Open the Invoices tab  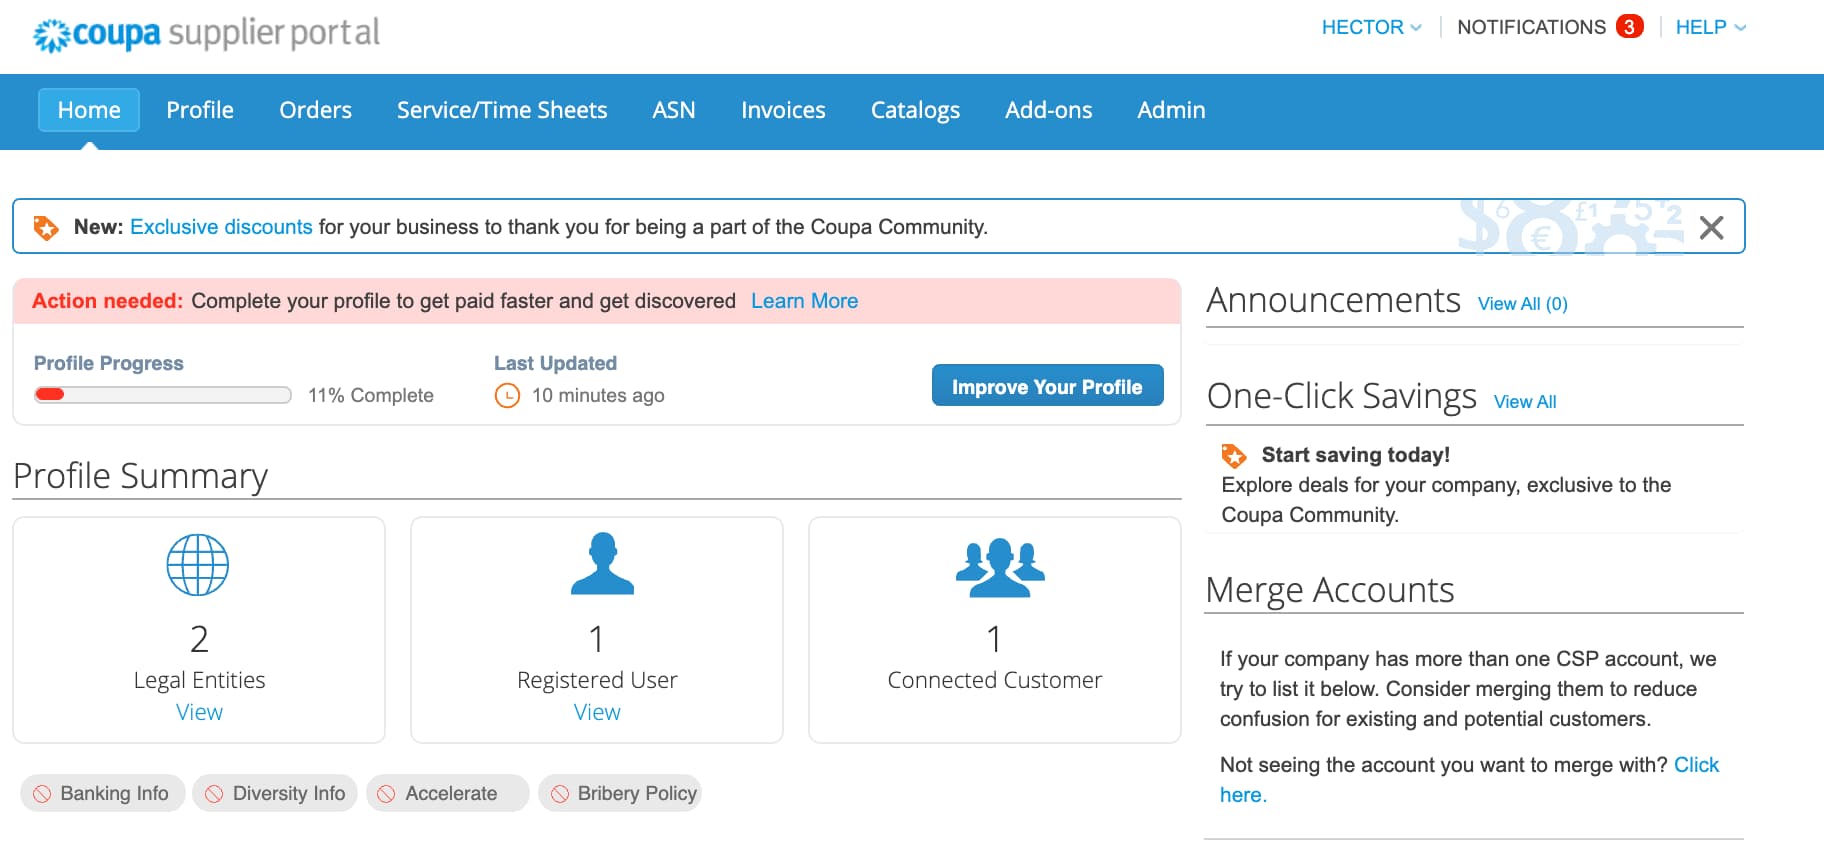[x=783, y=110]
